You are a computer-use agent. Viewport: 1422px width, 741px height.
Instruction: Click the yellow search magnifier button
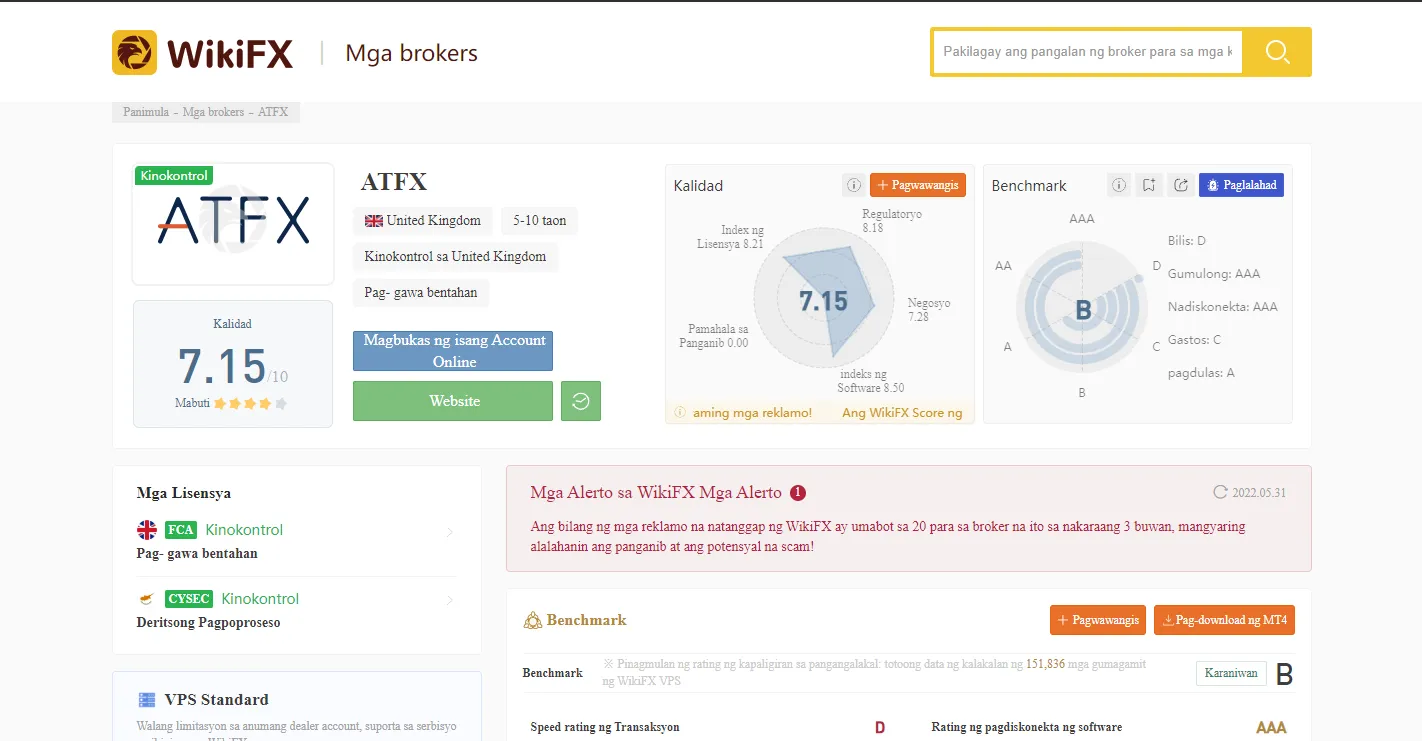[1277, 52]
